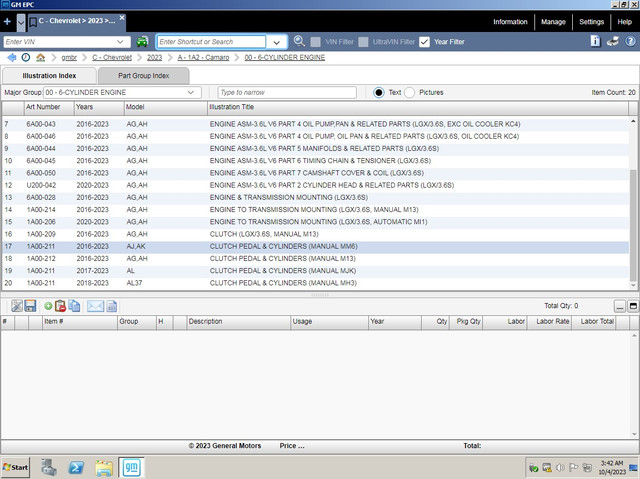Open the C - Chevrolet breadcrumb link
Image resolution: width=640 pixels, height=479 pixels.
112,58
